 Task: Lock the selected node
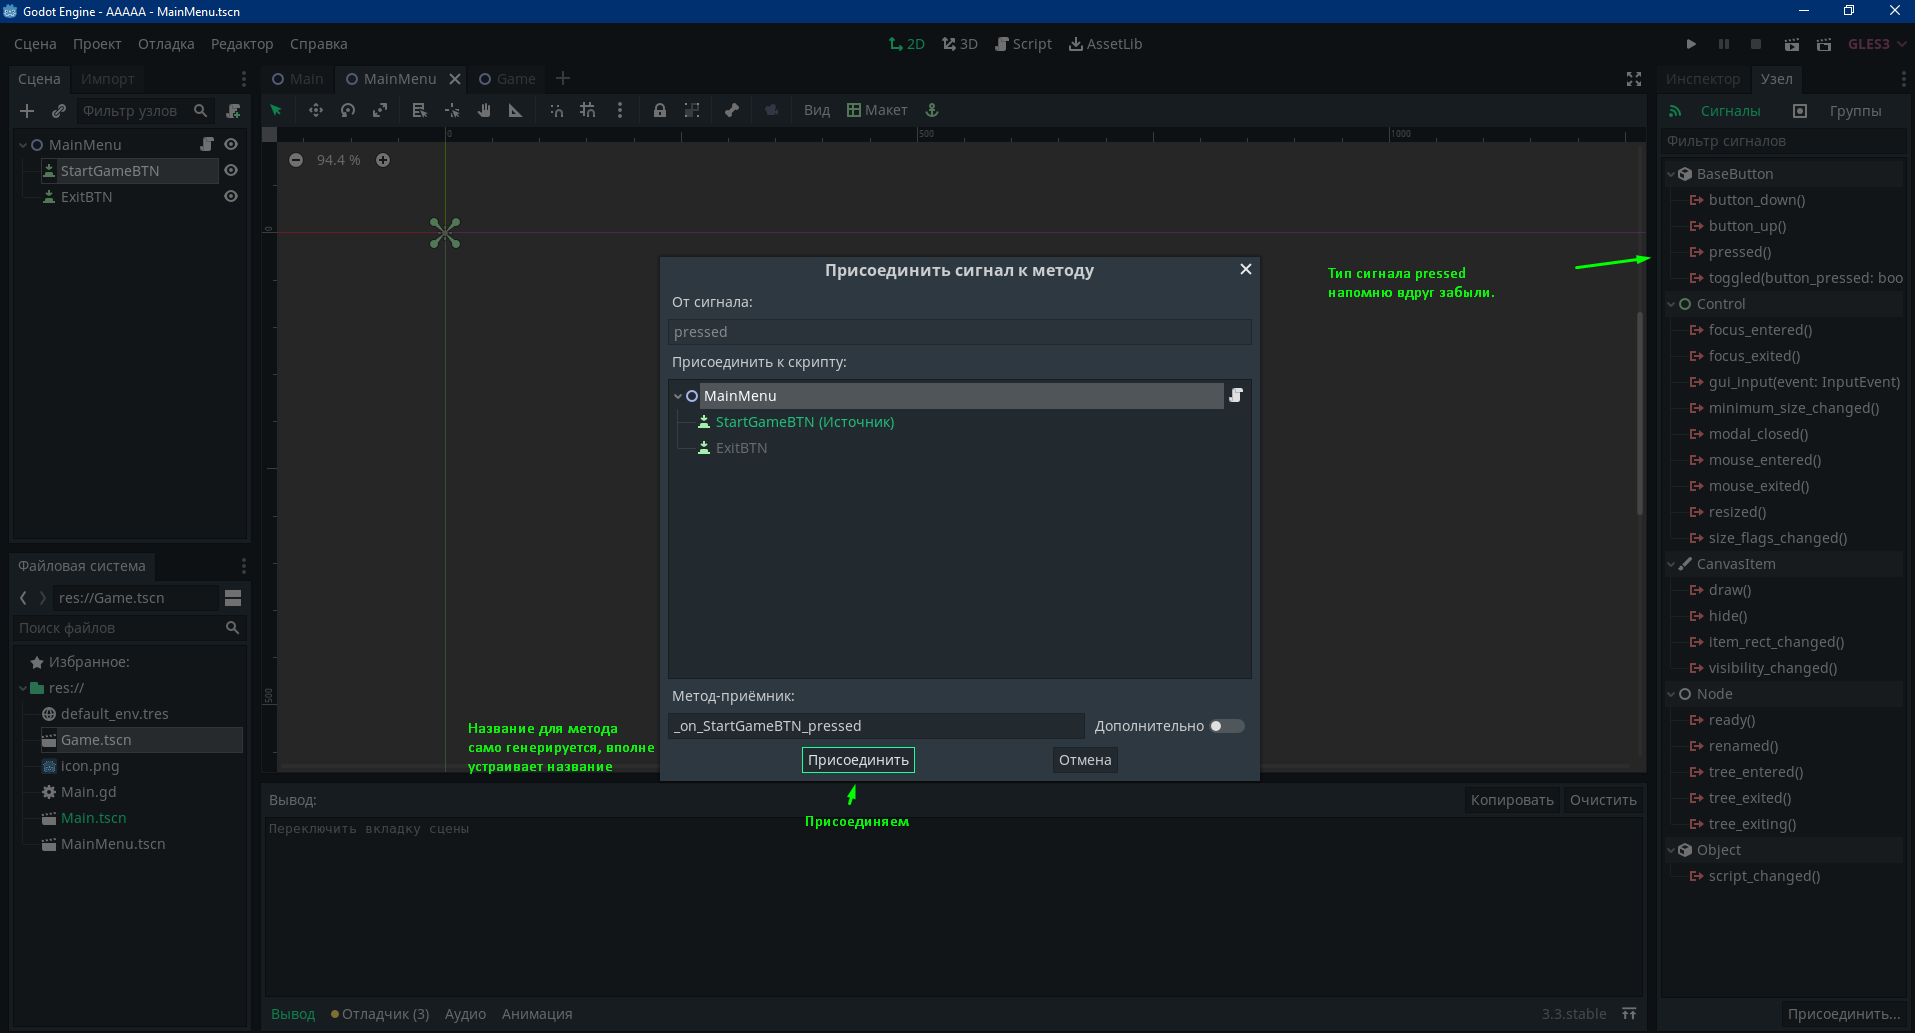coord(660,110)
